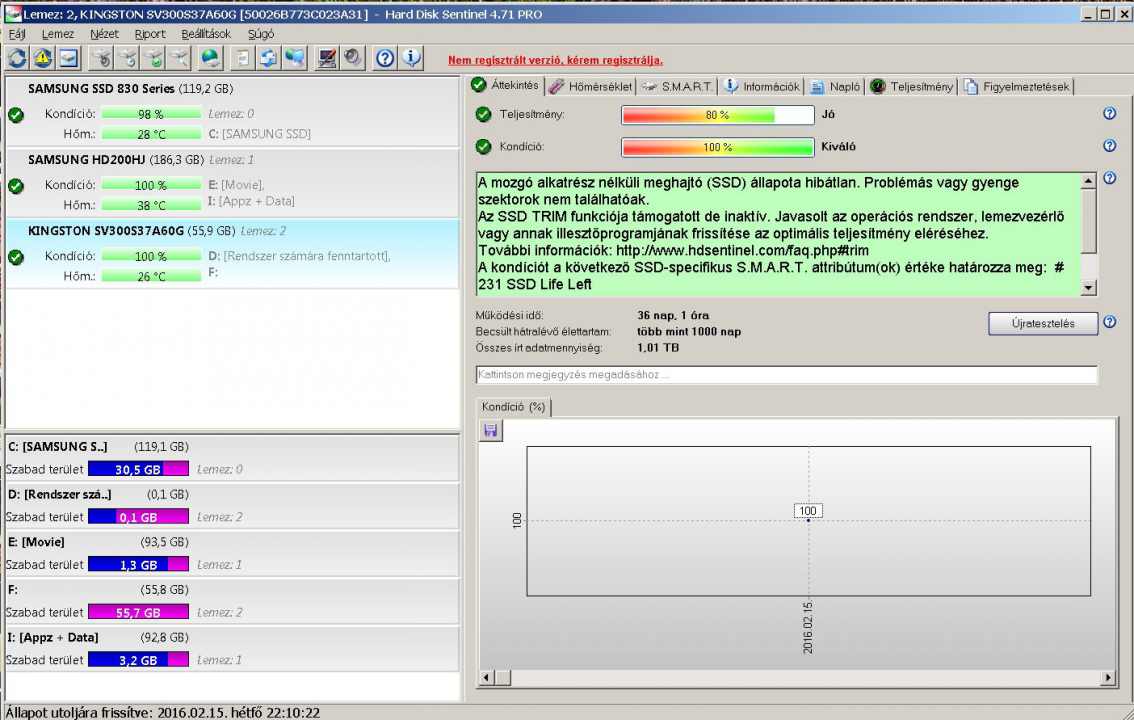Click the Teljesítmény 80 % progress bar
1134x720 pixels.
717,115
